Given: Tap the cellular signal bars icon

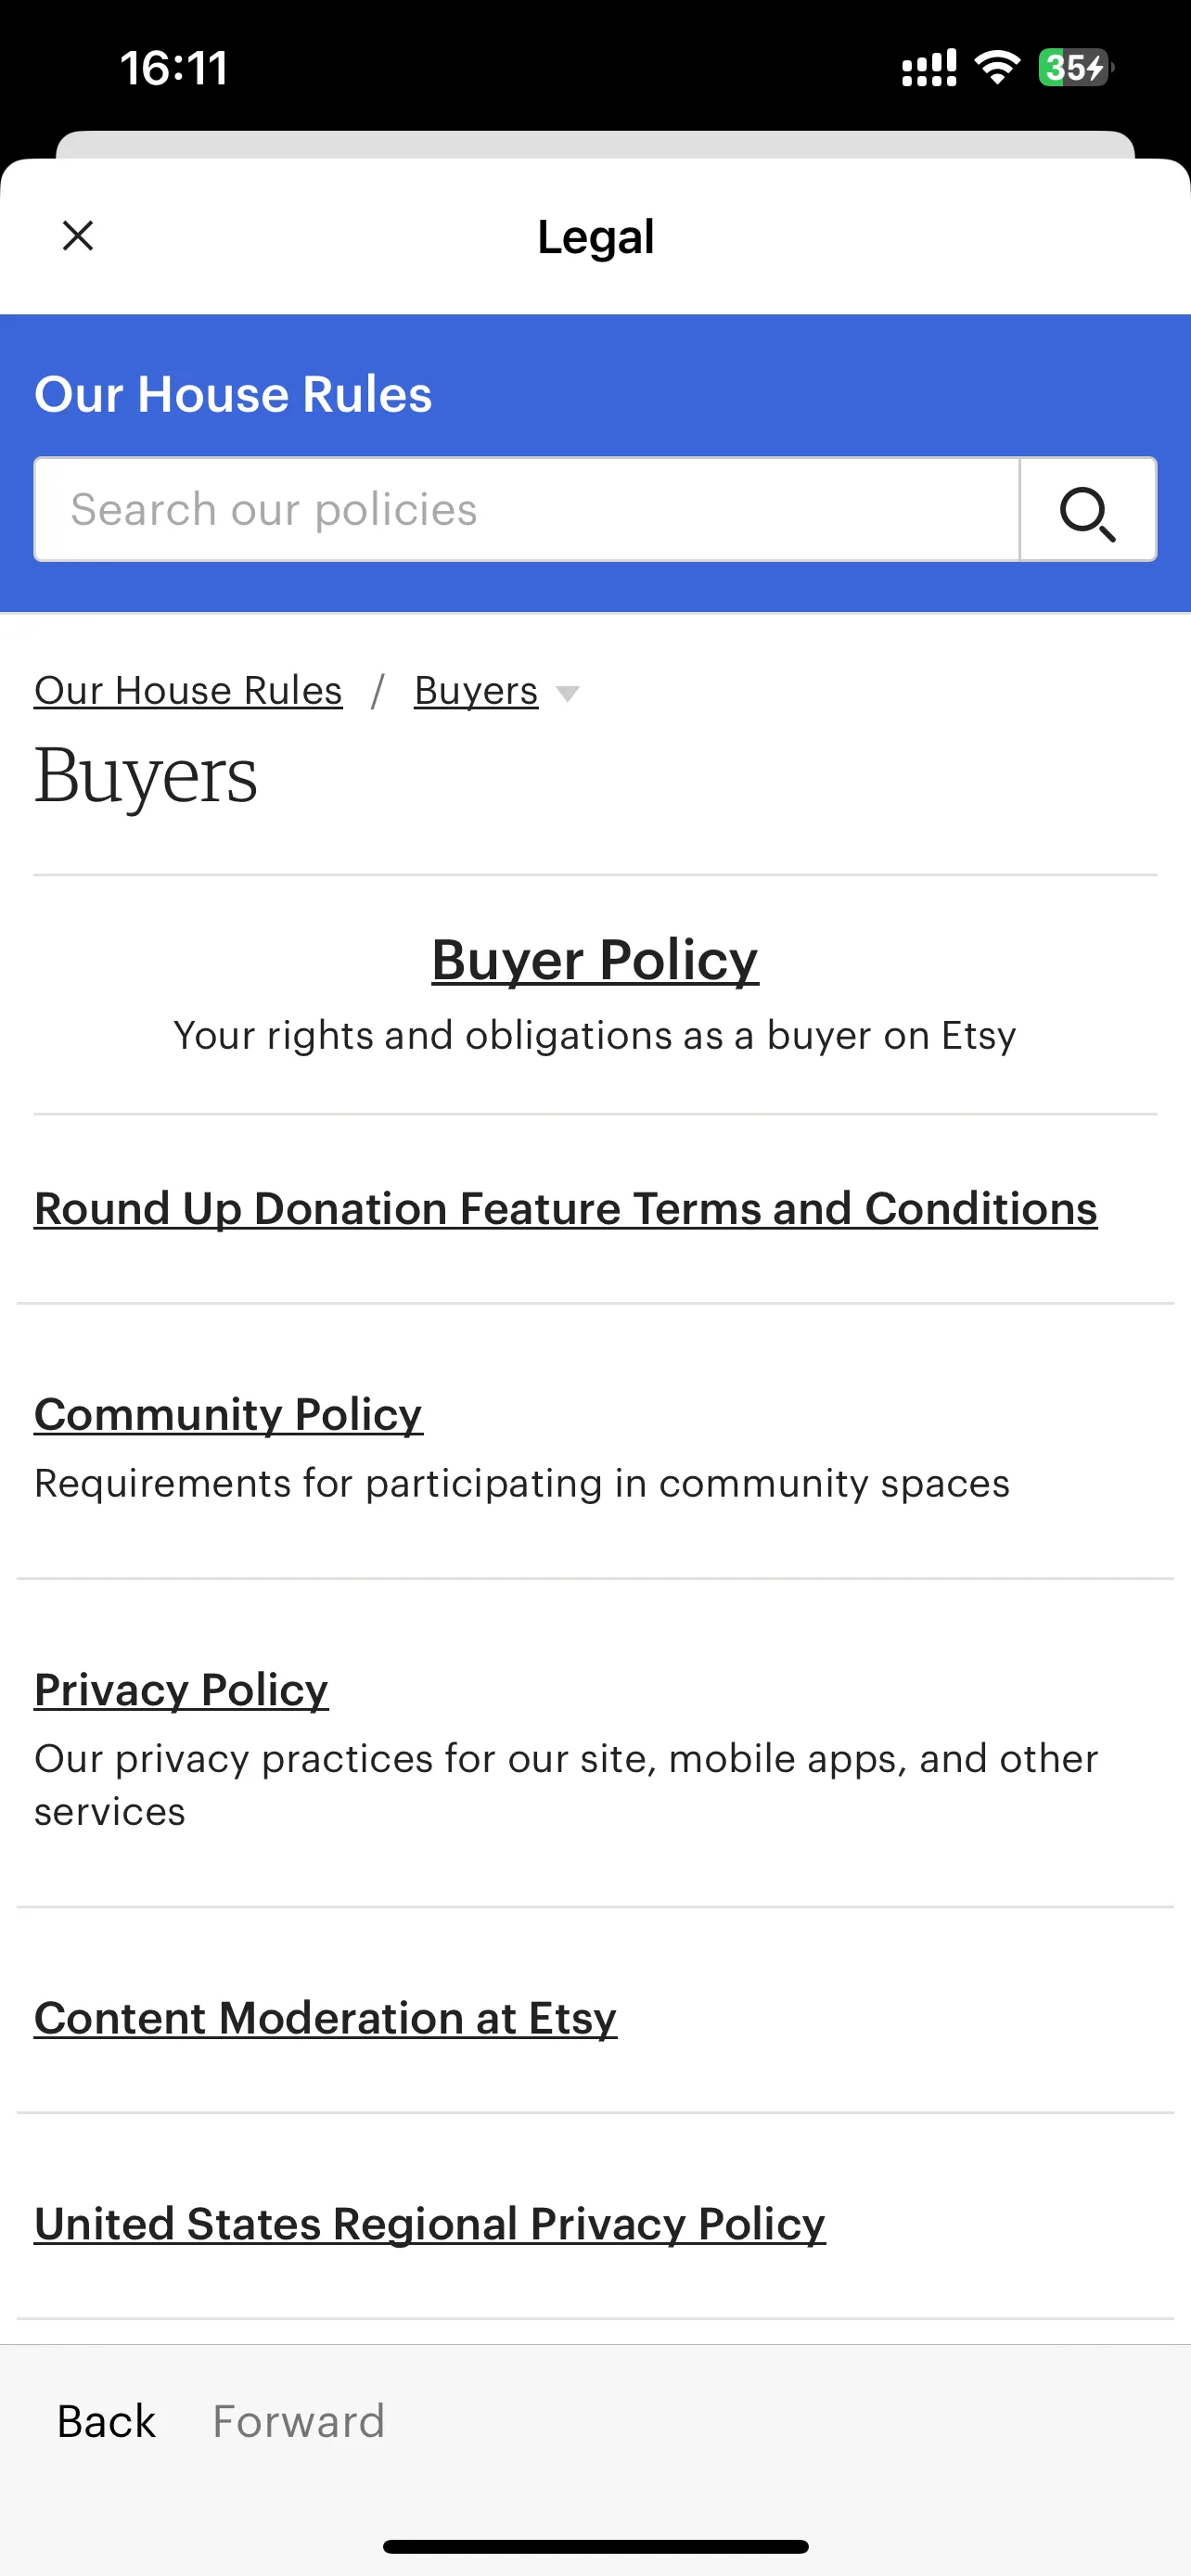Looking at the screenshot, I should point(929,68).
